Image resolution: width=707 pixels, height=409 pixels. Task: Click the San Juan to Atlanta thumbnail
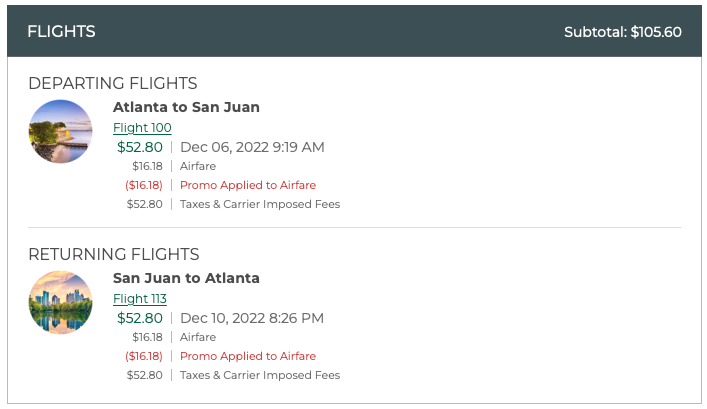coord(61,303)
